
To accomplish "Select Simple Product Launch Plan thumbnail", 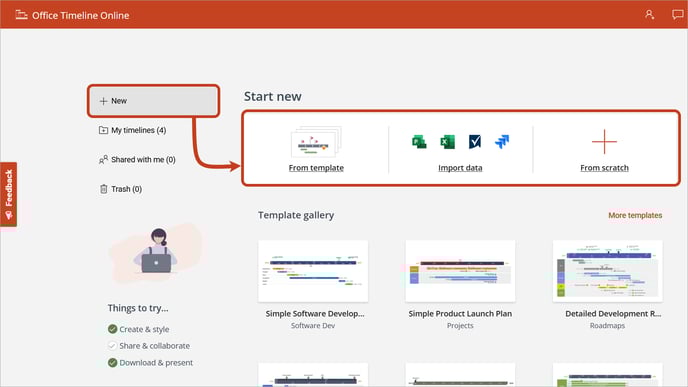I will coord(460,271).
